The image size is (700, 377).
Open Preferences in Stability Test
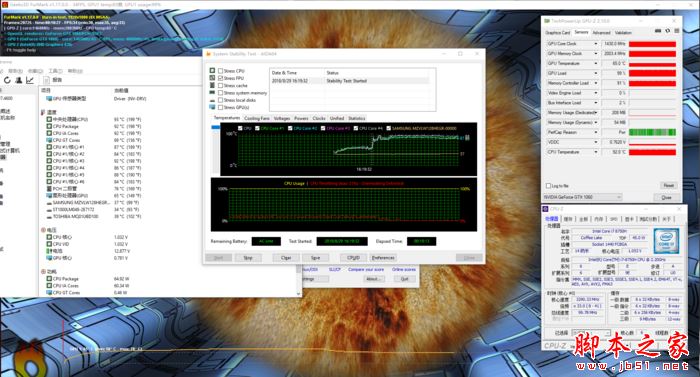pos(383,258)
